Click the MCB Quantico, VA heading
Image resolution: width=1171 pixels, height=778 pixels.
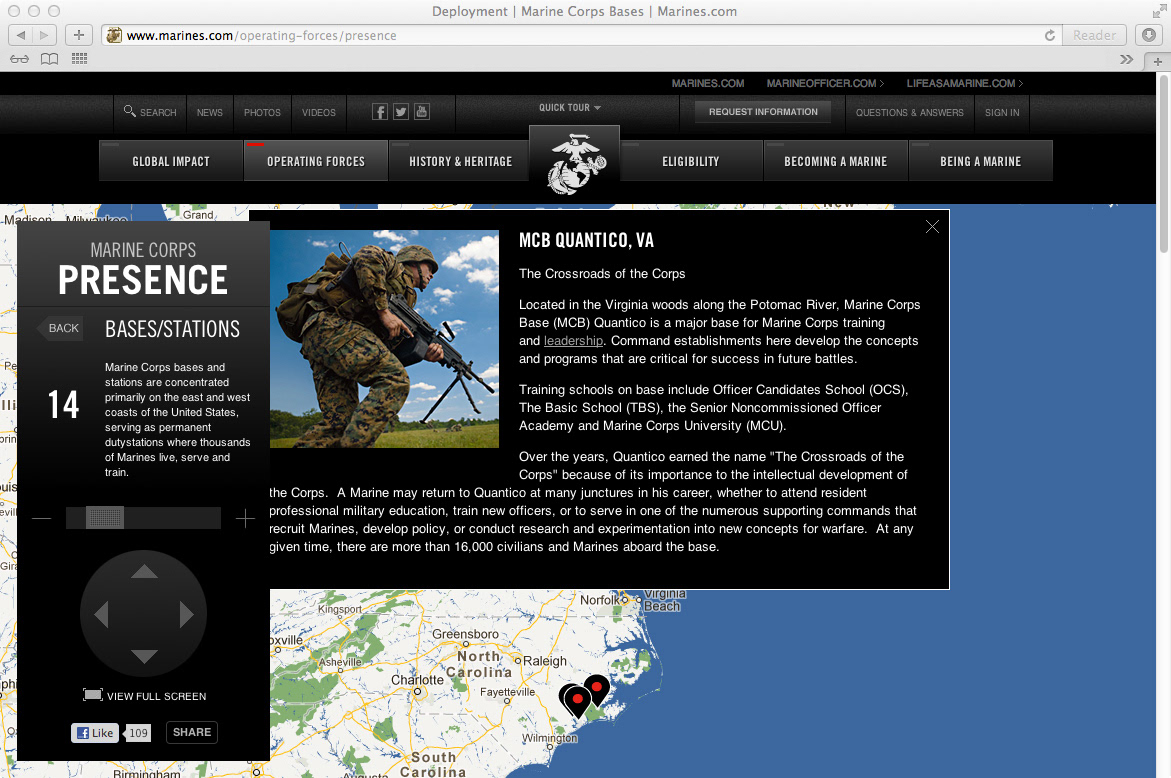pos(586,240)
